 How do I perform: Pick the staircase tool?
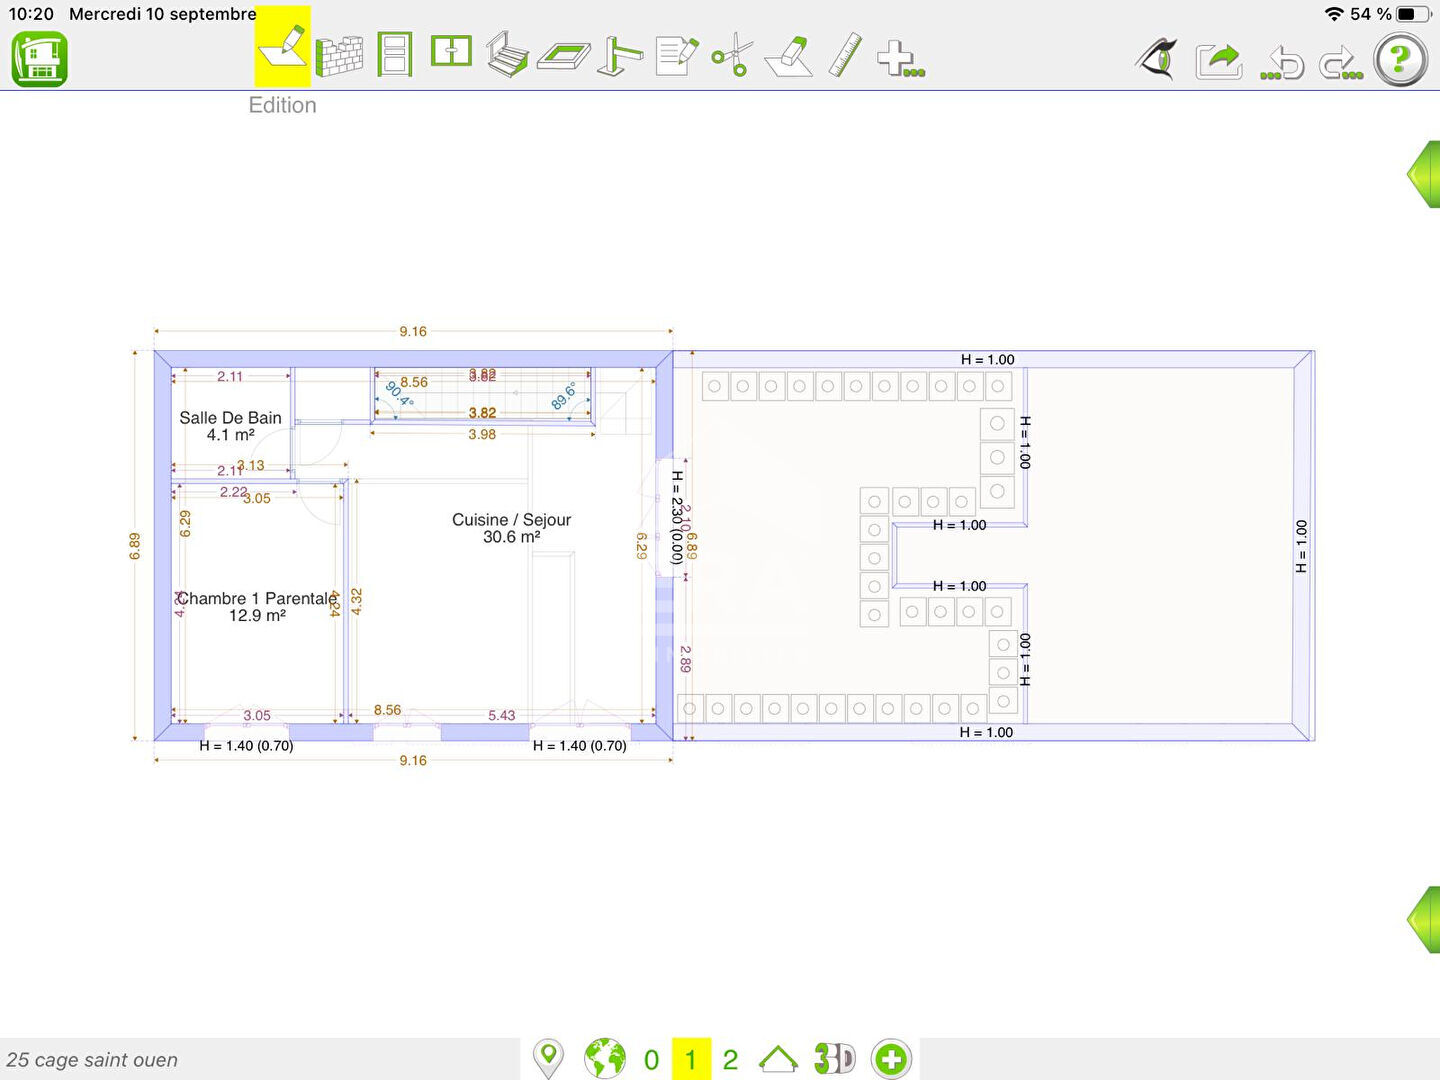coord(507,55)
